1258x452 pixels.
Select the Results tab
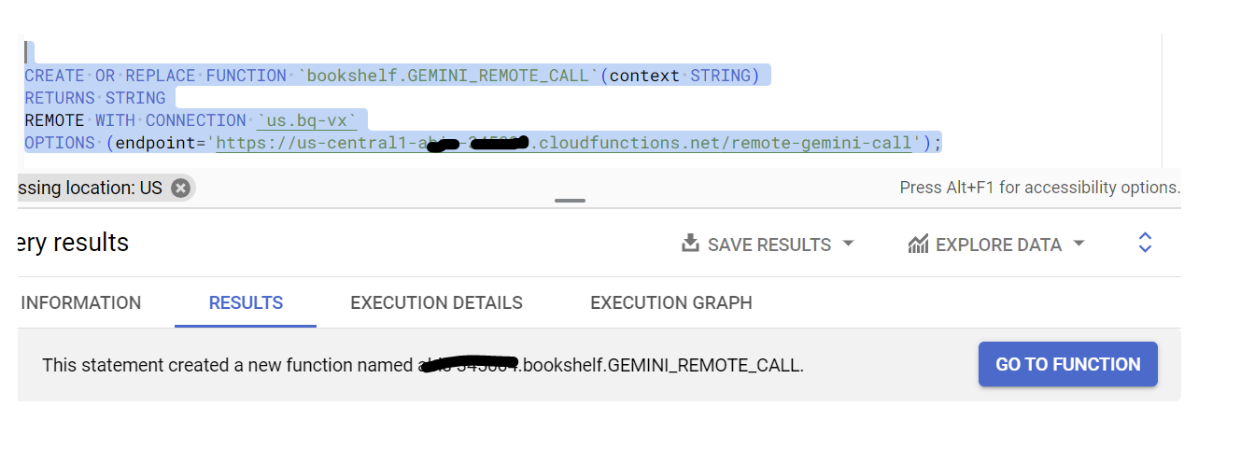pos(246,303)
